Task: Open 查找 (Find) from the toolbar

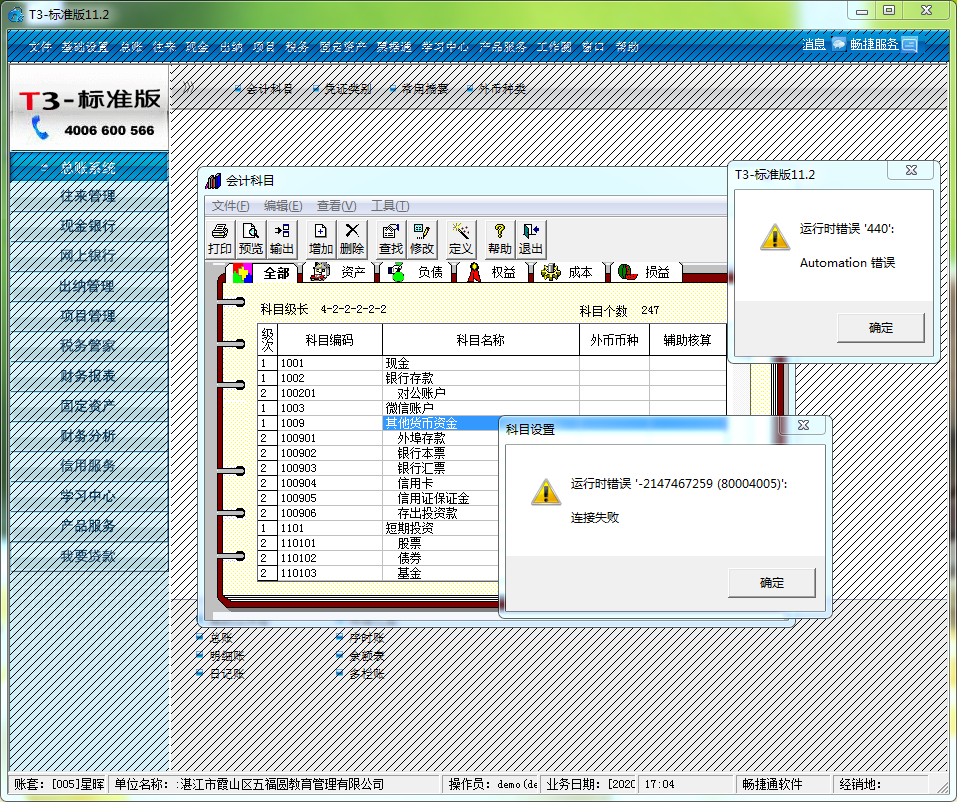Action: coord(391,239)
